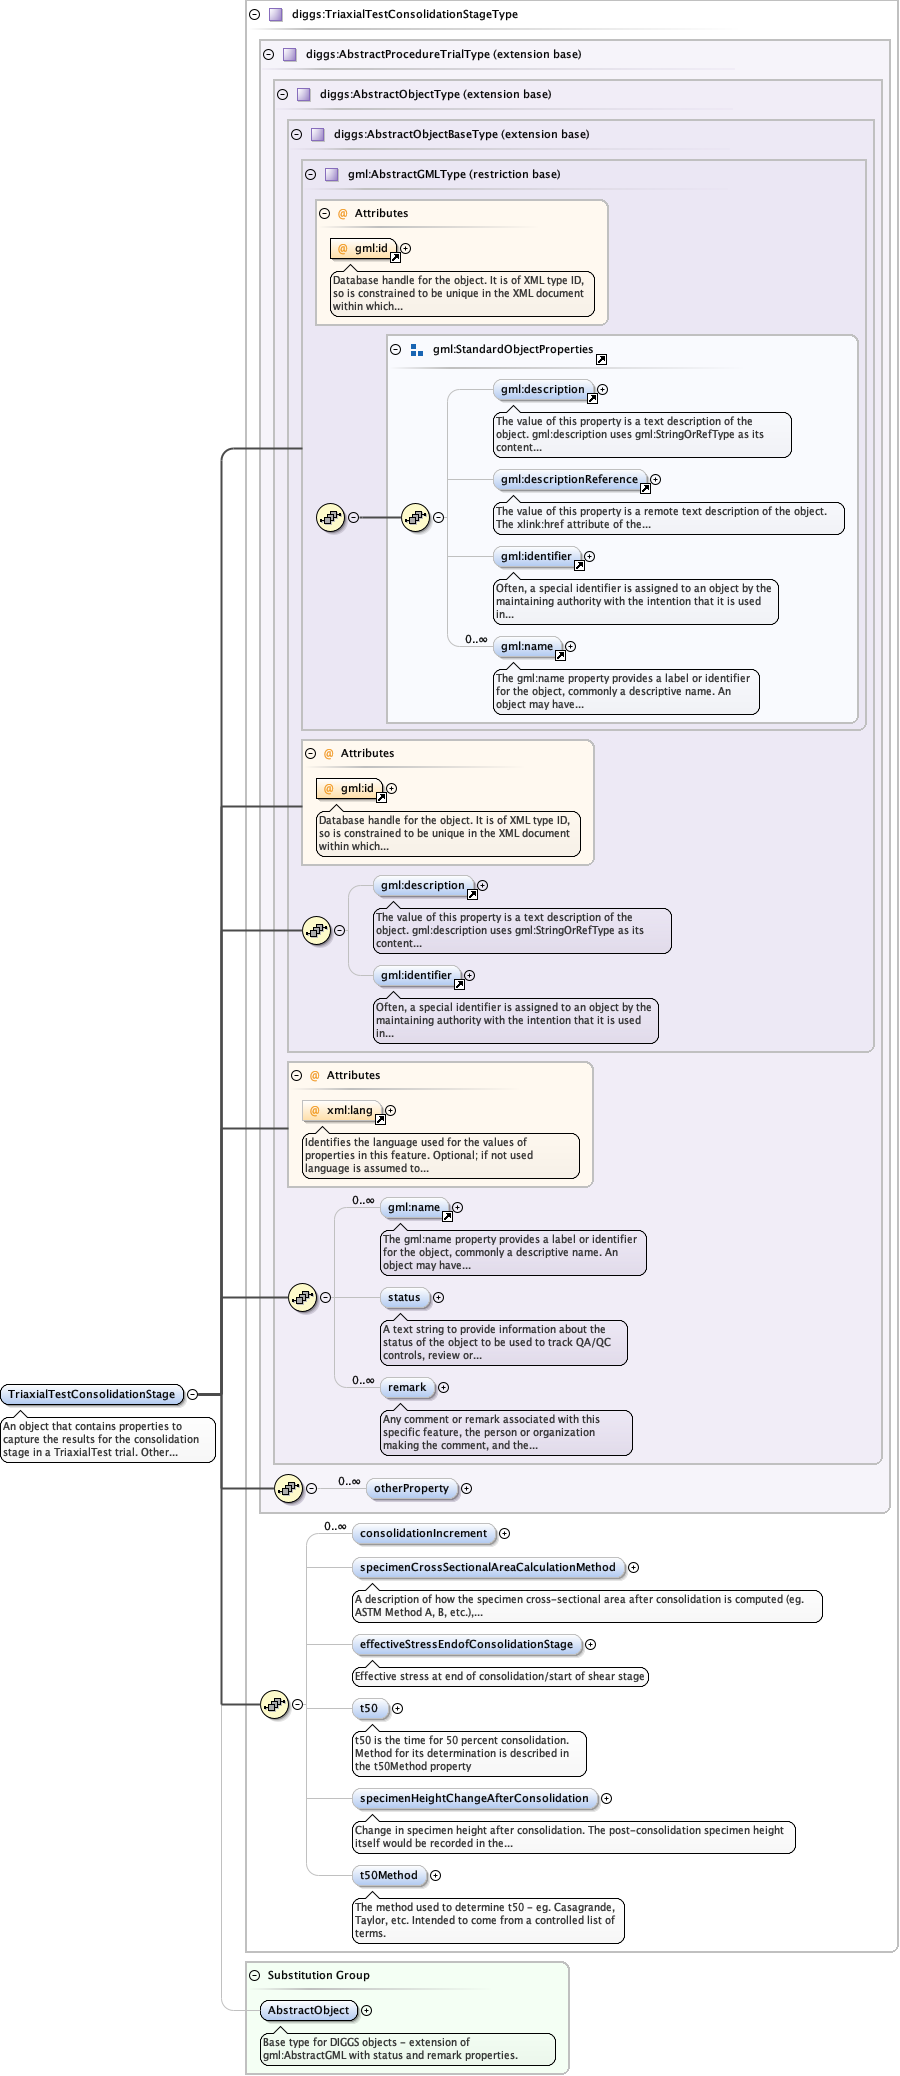Click the sequence compositor icon beside otherProperty
Viewport: 900px width, 2076px height.
(x=288, y=1488)
